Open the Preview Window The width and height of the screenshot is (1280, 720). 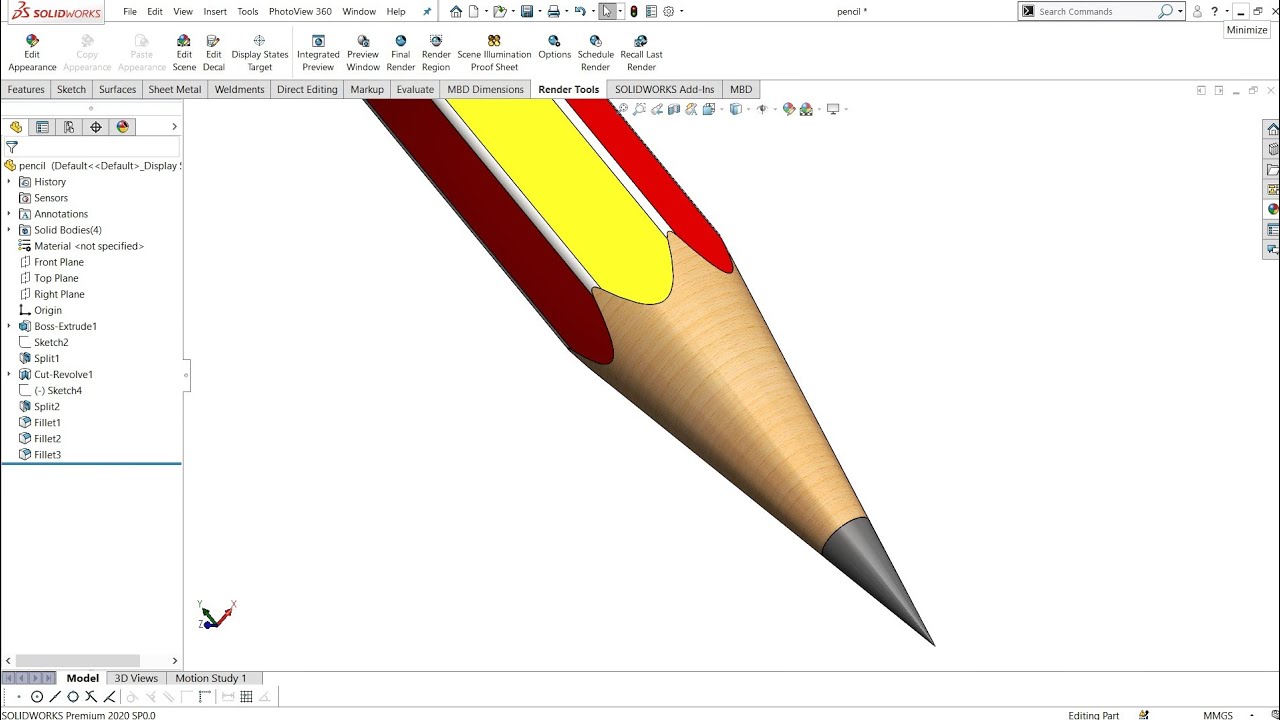pos(363,53)
